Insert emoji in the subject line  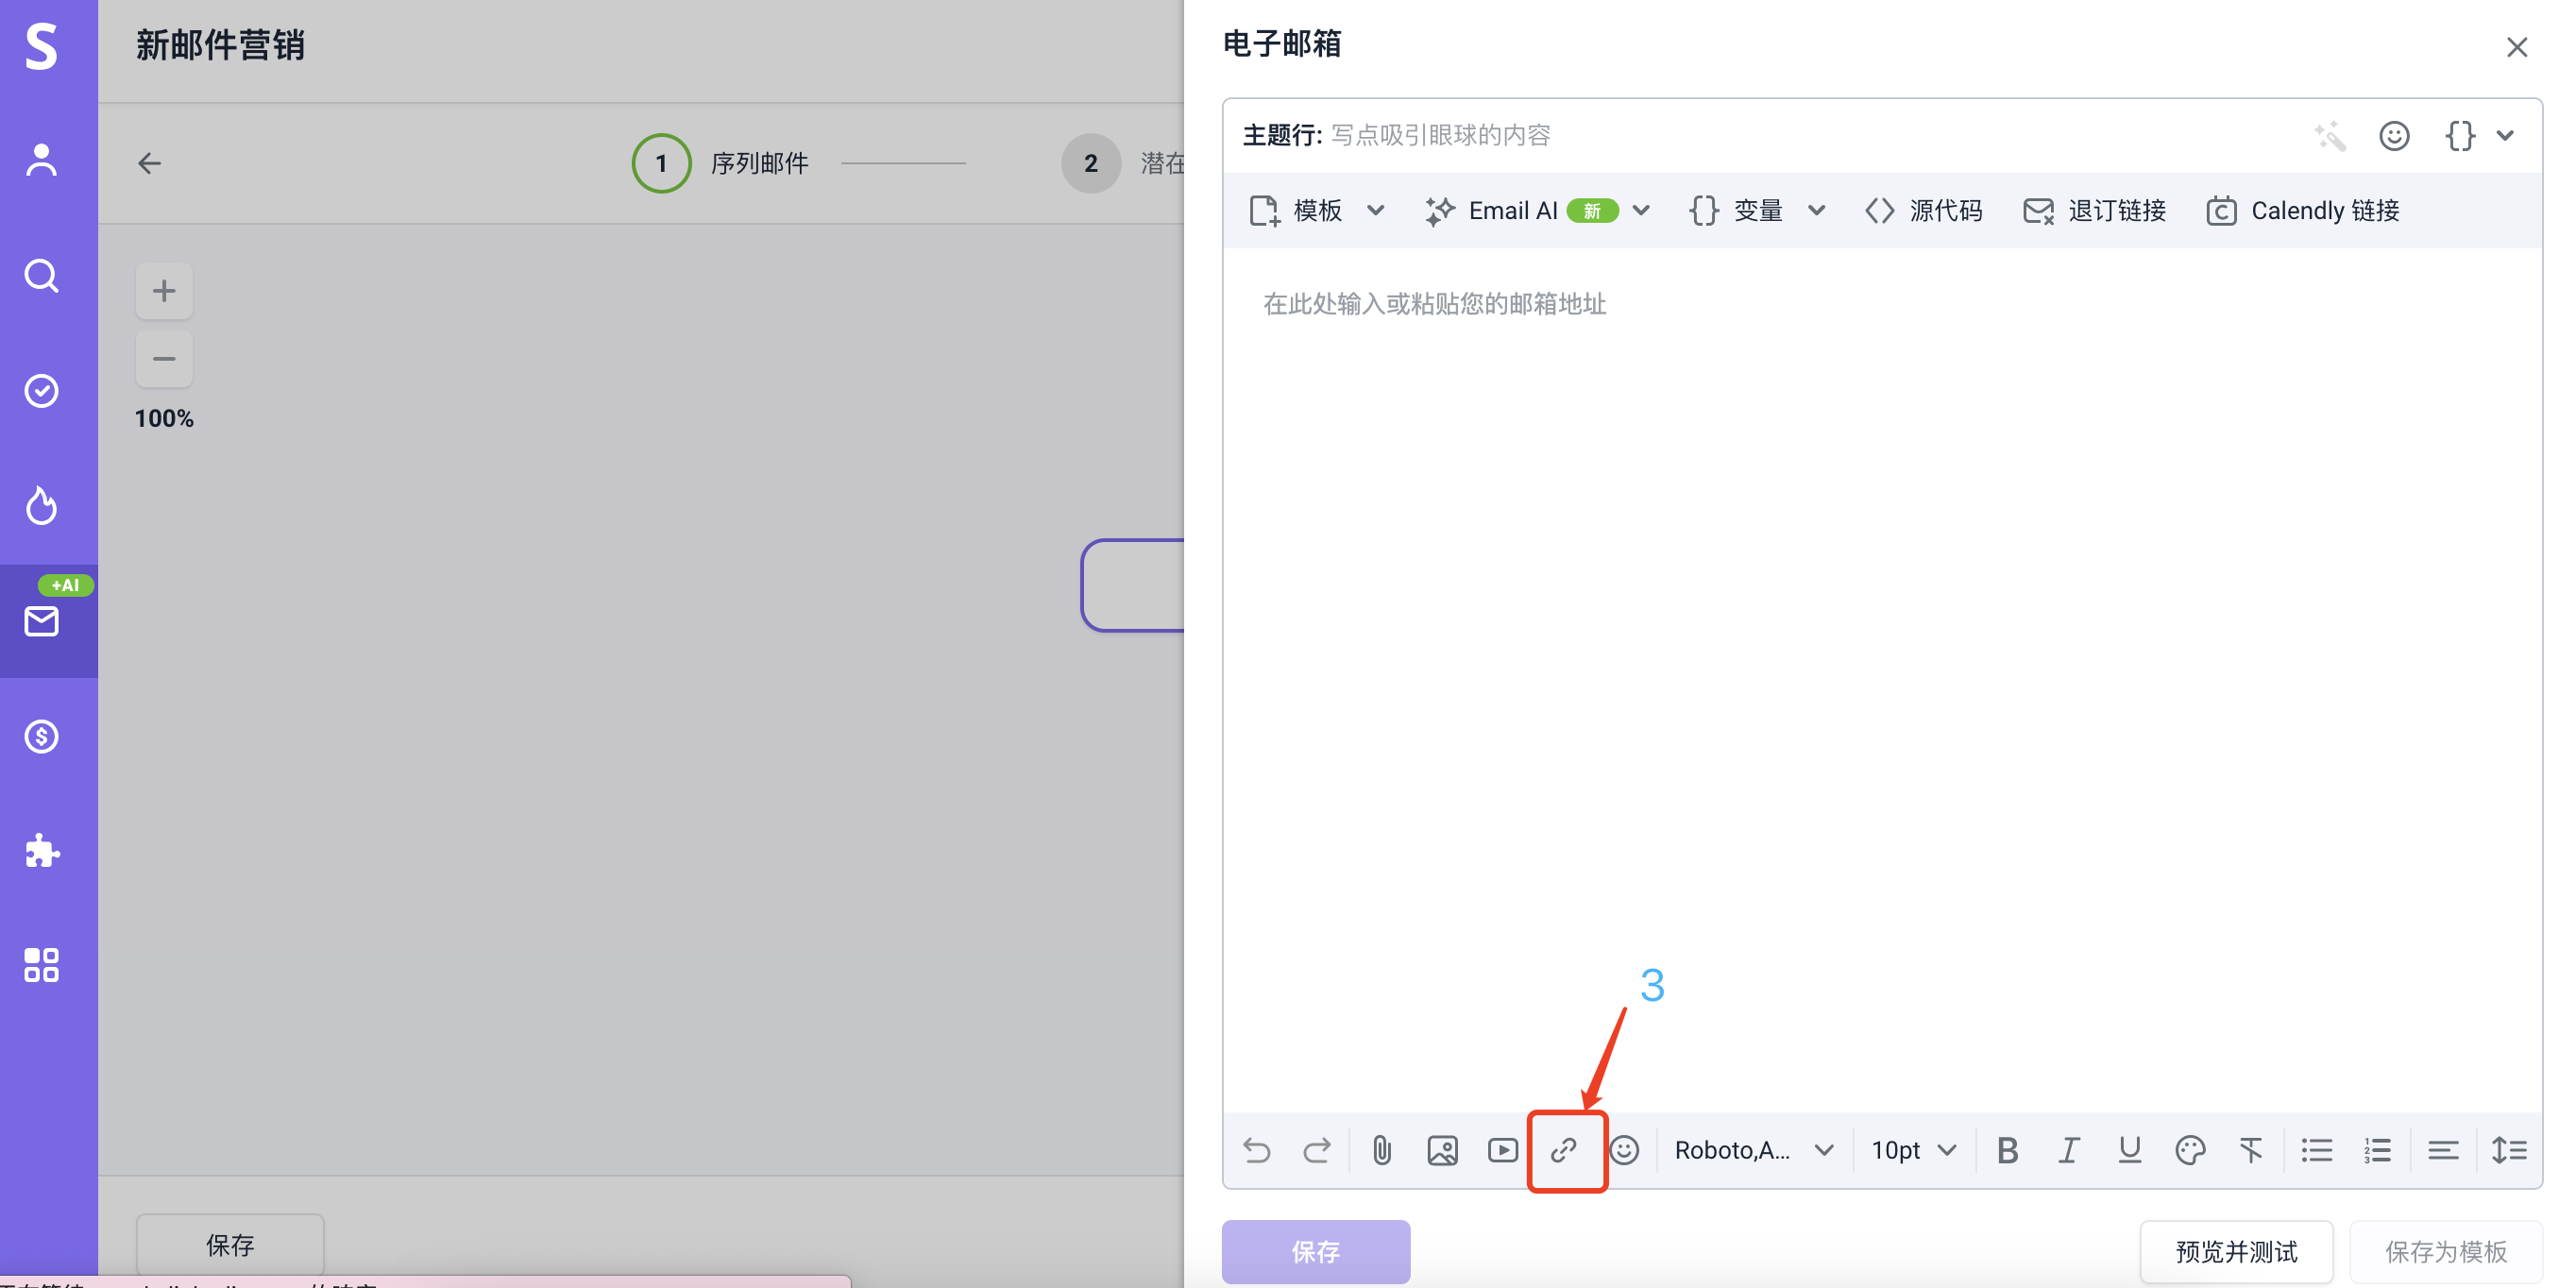point(2393,135)
